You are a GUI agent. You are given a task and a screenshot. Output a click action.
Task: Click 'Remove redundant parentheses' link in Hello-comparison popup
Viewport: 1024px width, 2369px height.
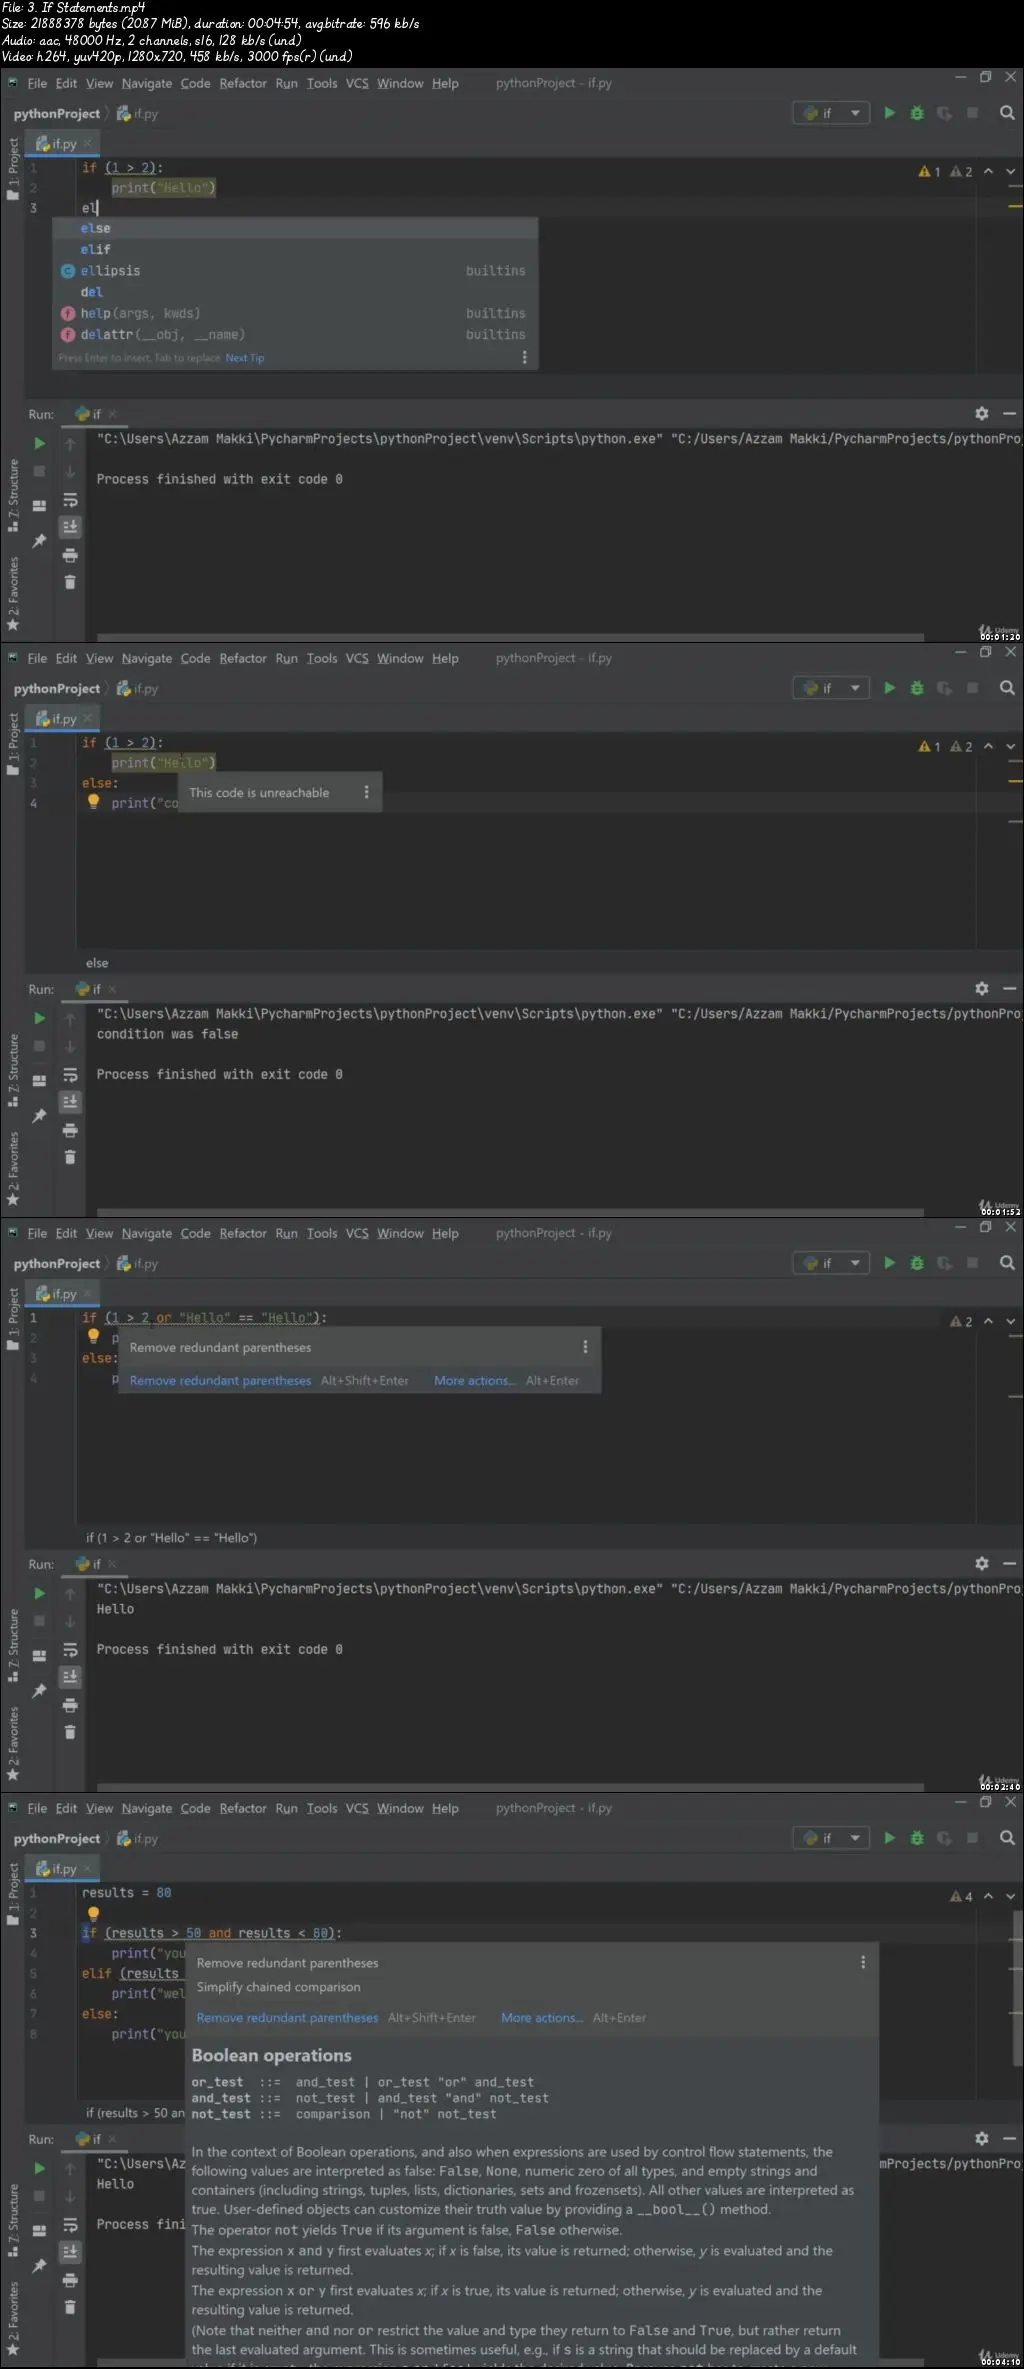pyautogui.click(x=220, y=1381)
